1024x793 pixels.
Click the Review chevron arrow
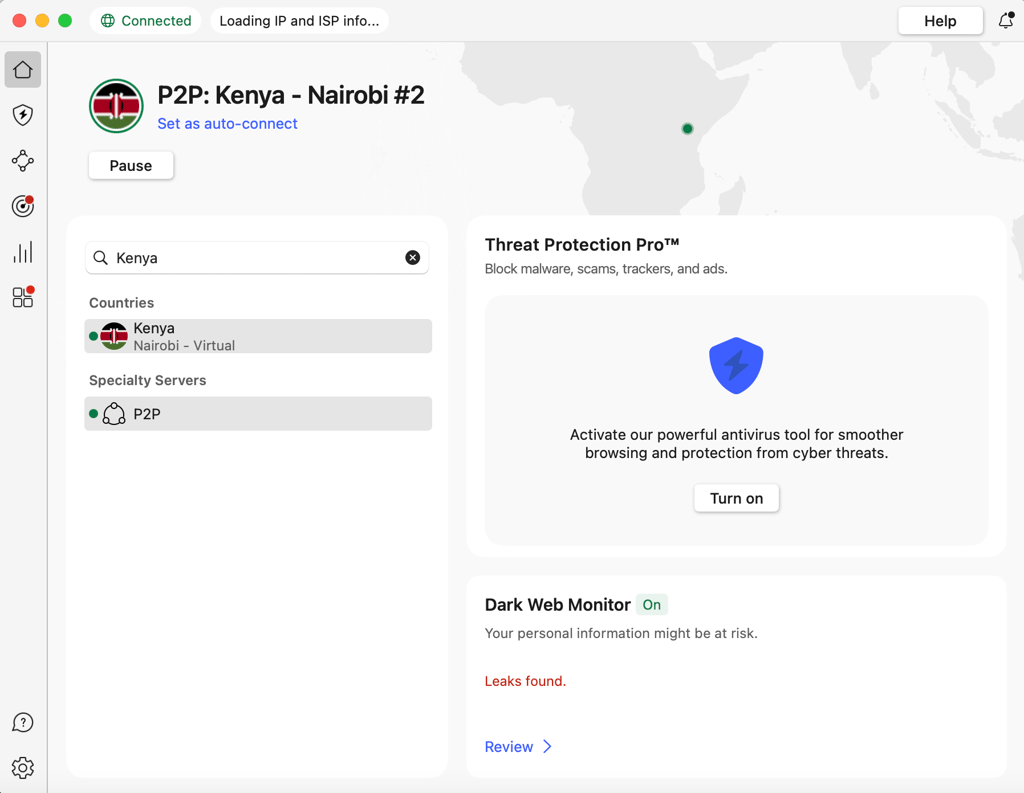pyautogui.click(x=547, y=747)
